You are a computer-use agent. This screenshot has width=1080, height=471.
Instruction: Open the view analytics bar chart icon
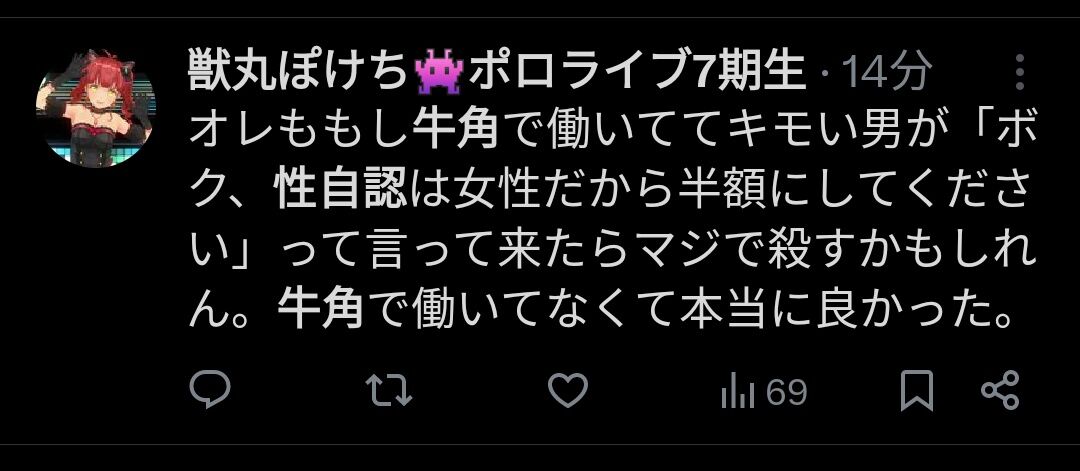tap(738, 393)
